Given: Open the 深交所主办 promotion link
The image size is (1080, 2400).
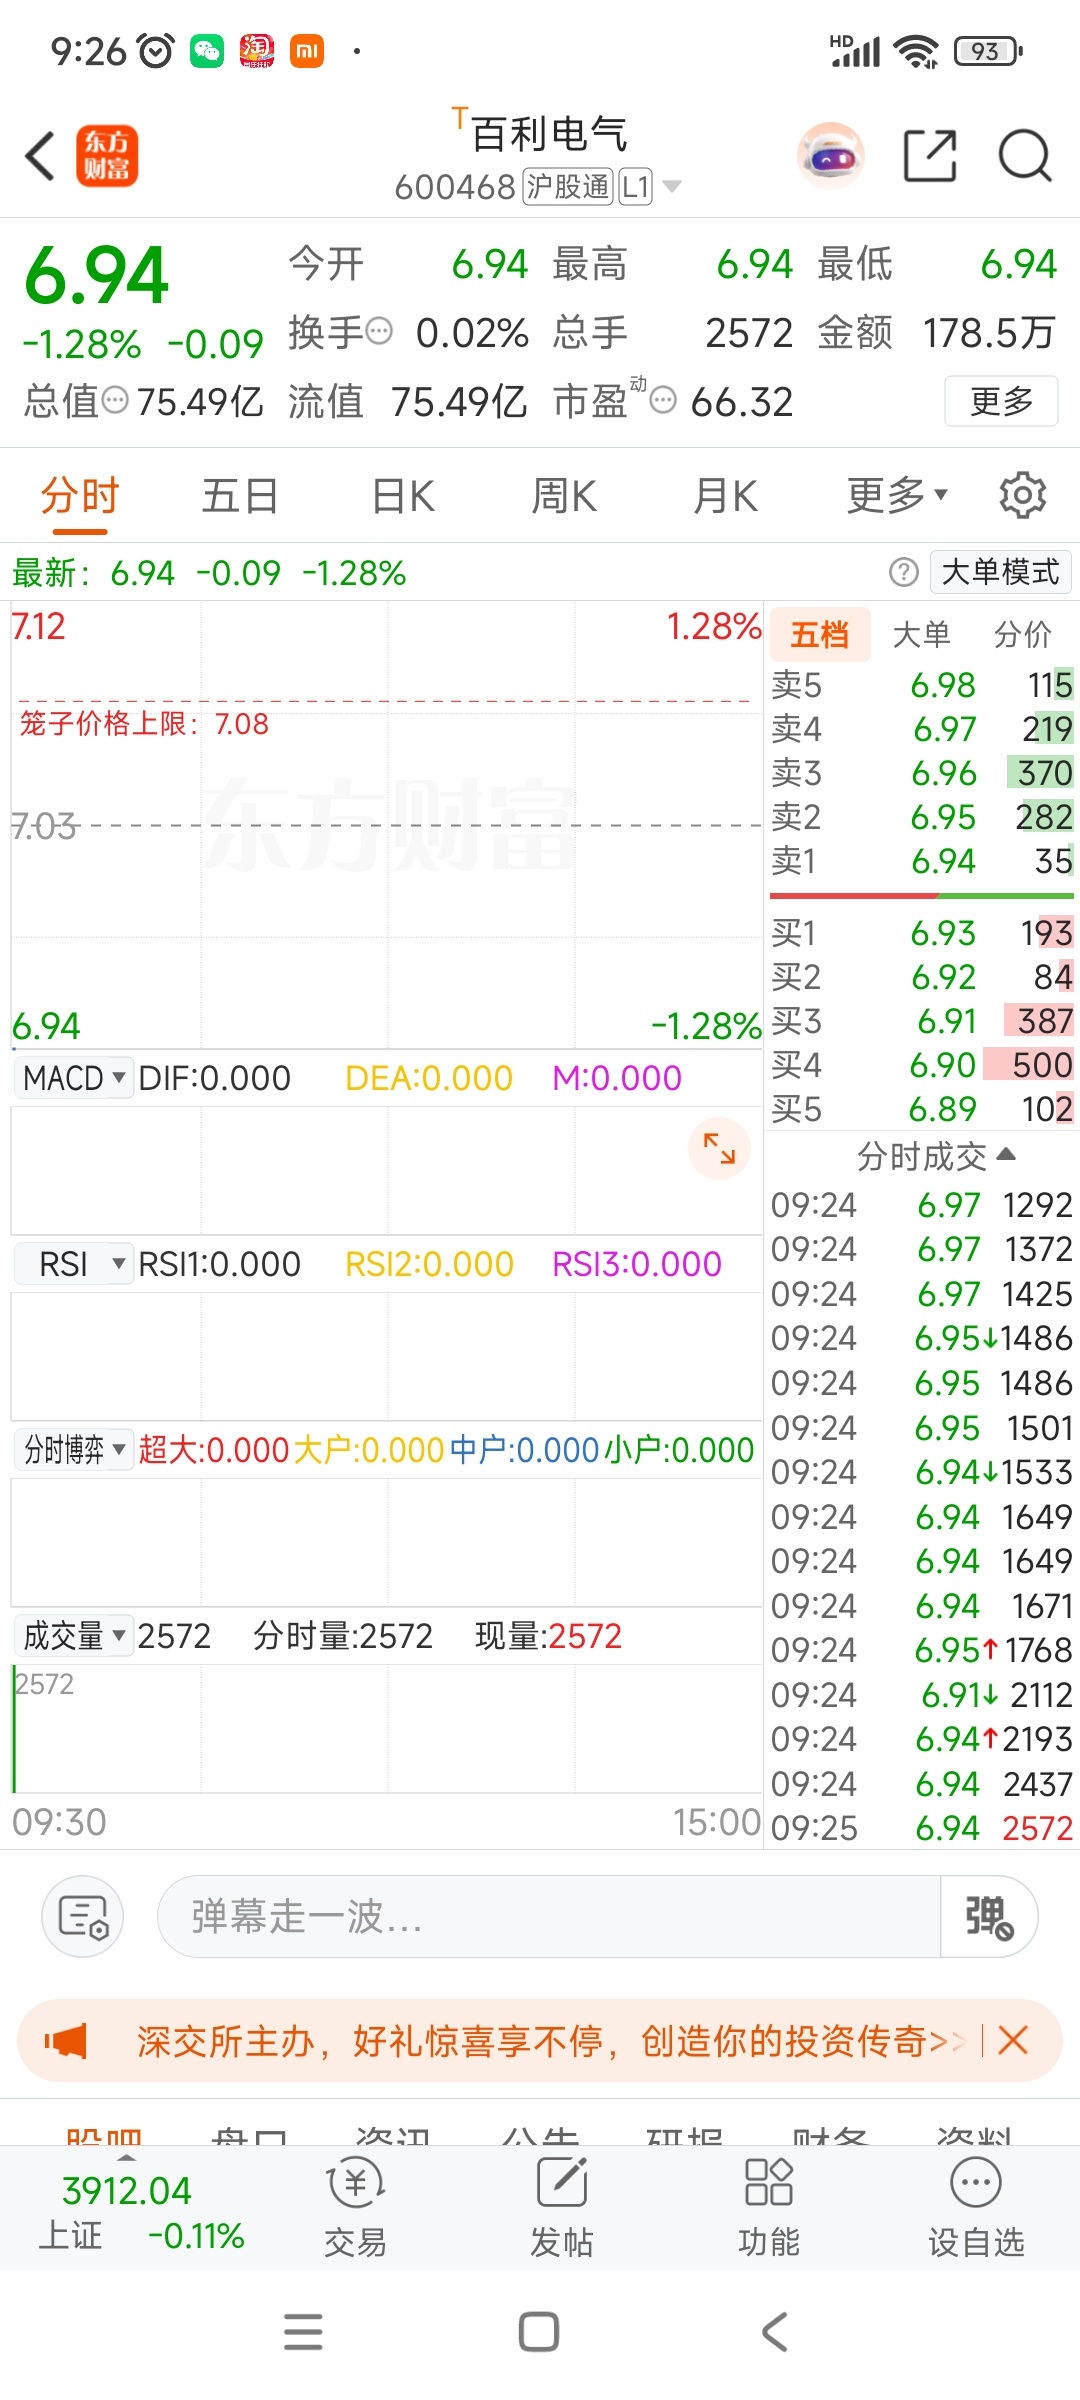Looking at the screenshot, I should point(552,2041).
